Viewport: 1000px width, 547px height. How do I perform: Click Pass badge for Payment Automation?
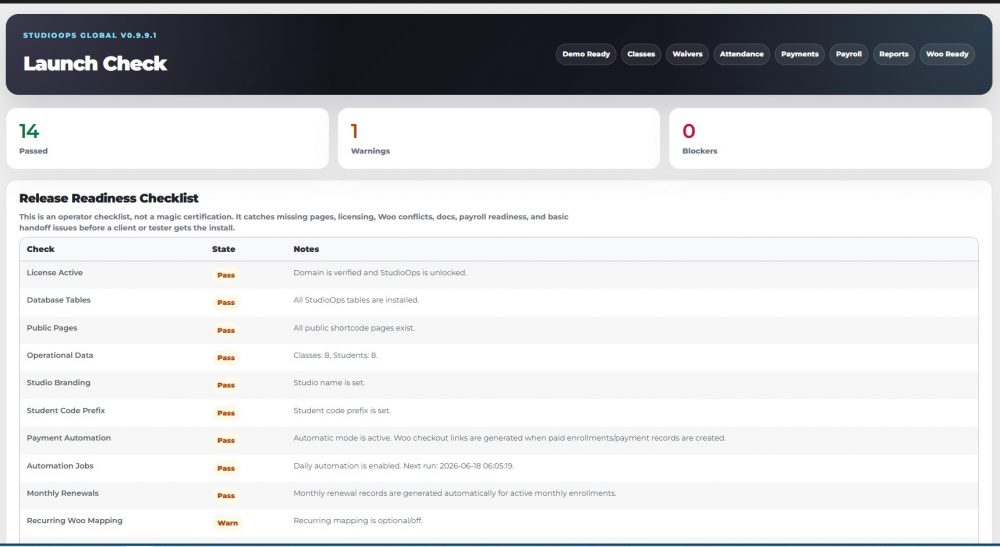(226, 441)
